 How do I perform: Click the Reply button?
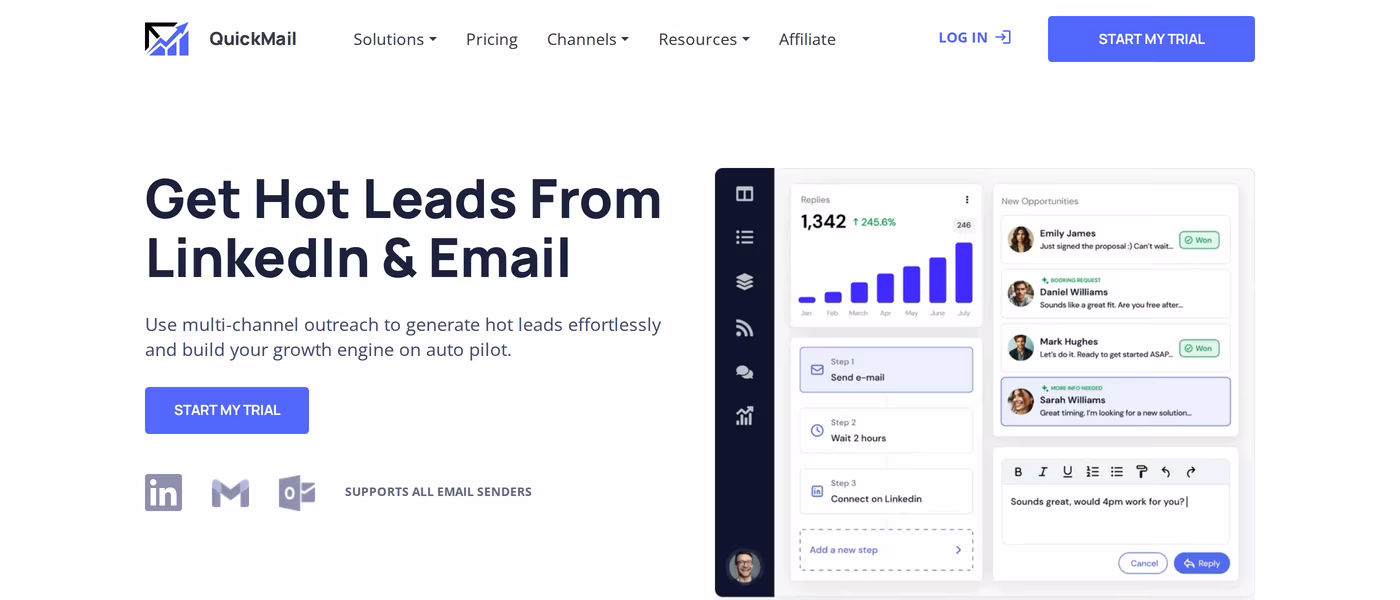[1202, 563]
